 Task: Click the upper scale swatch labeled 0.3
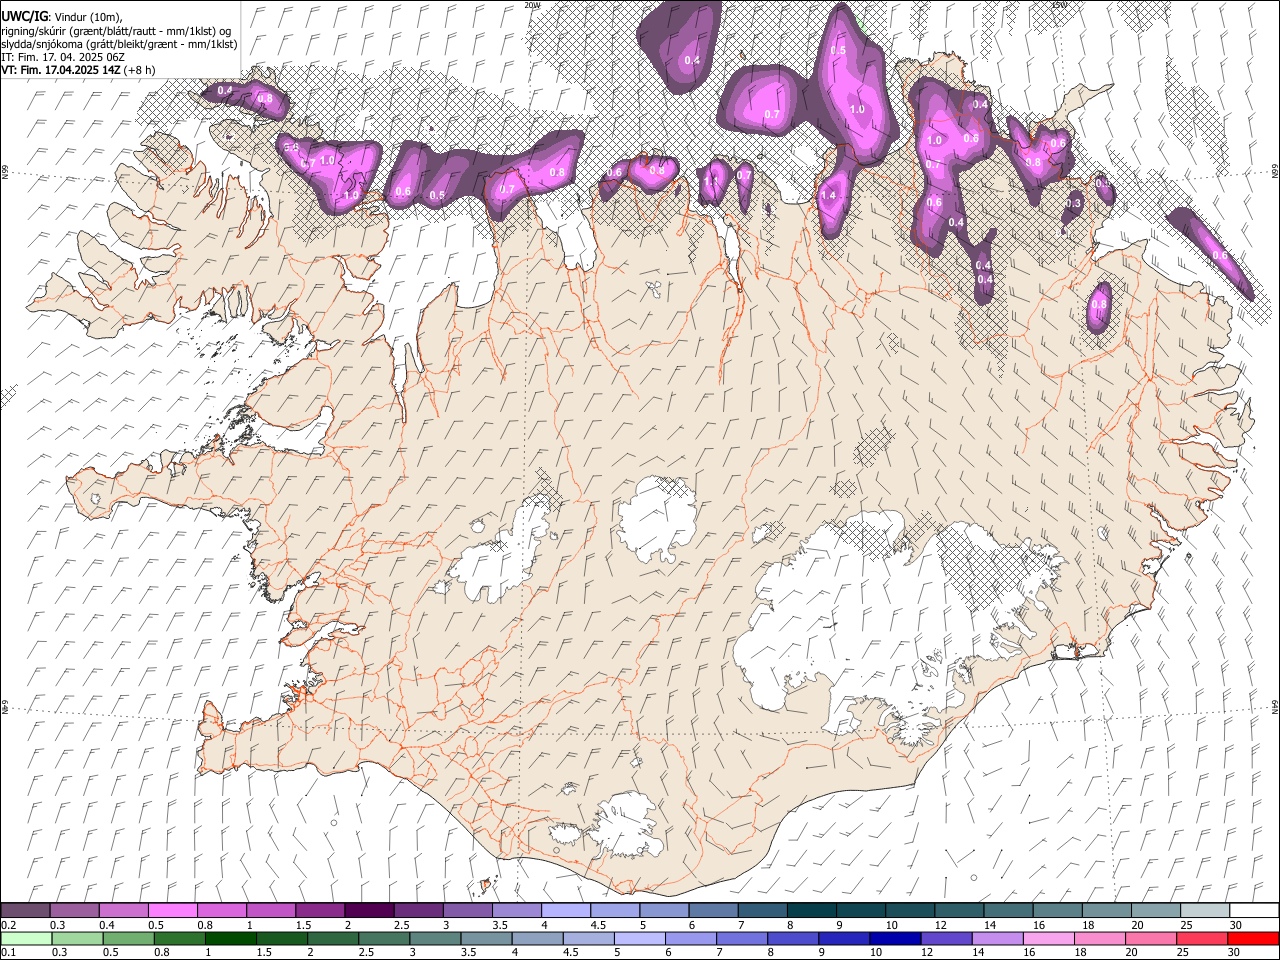click(x=74, y=910)
